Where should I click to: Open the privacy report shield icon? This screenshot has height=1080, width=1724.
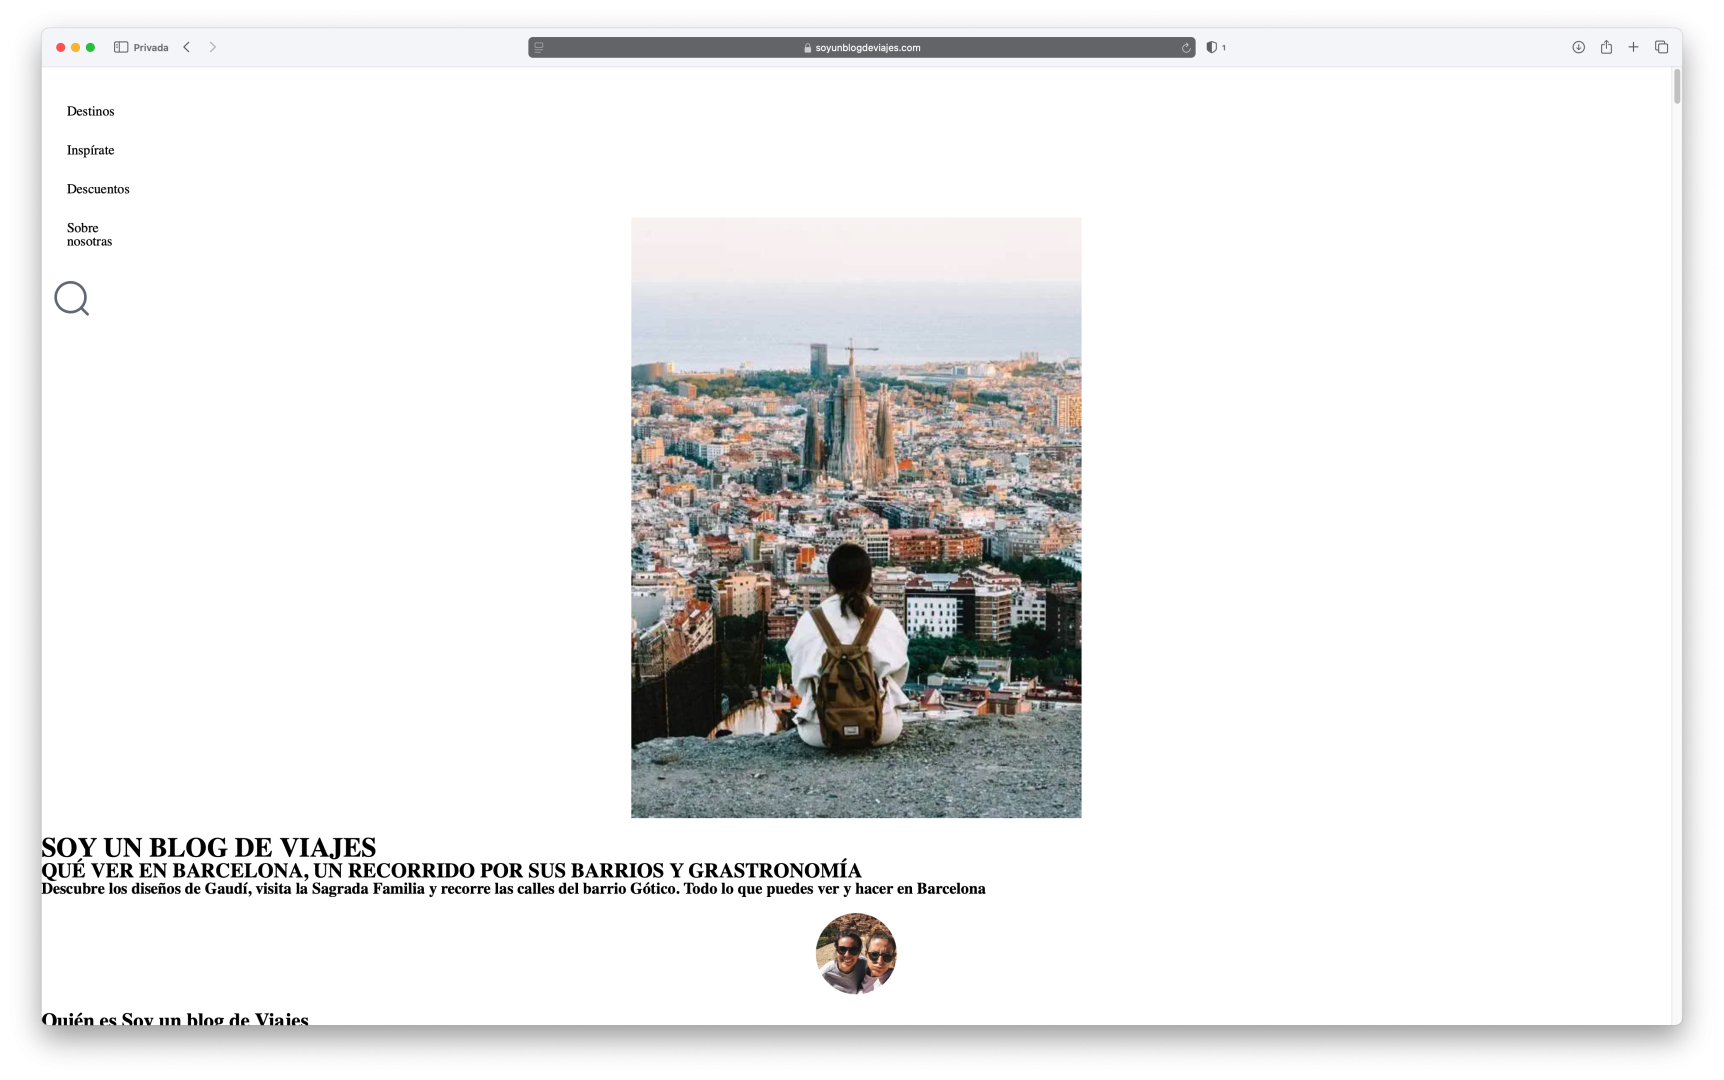click(1212, 47)
